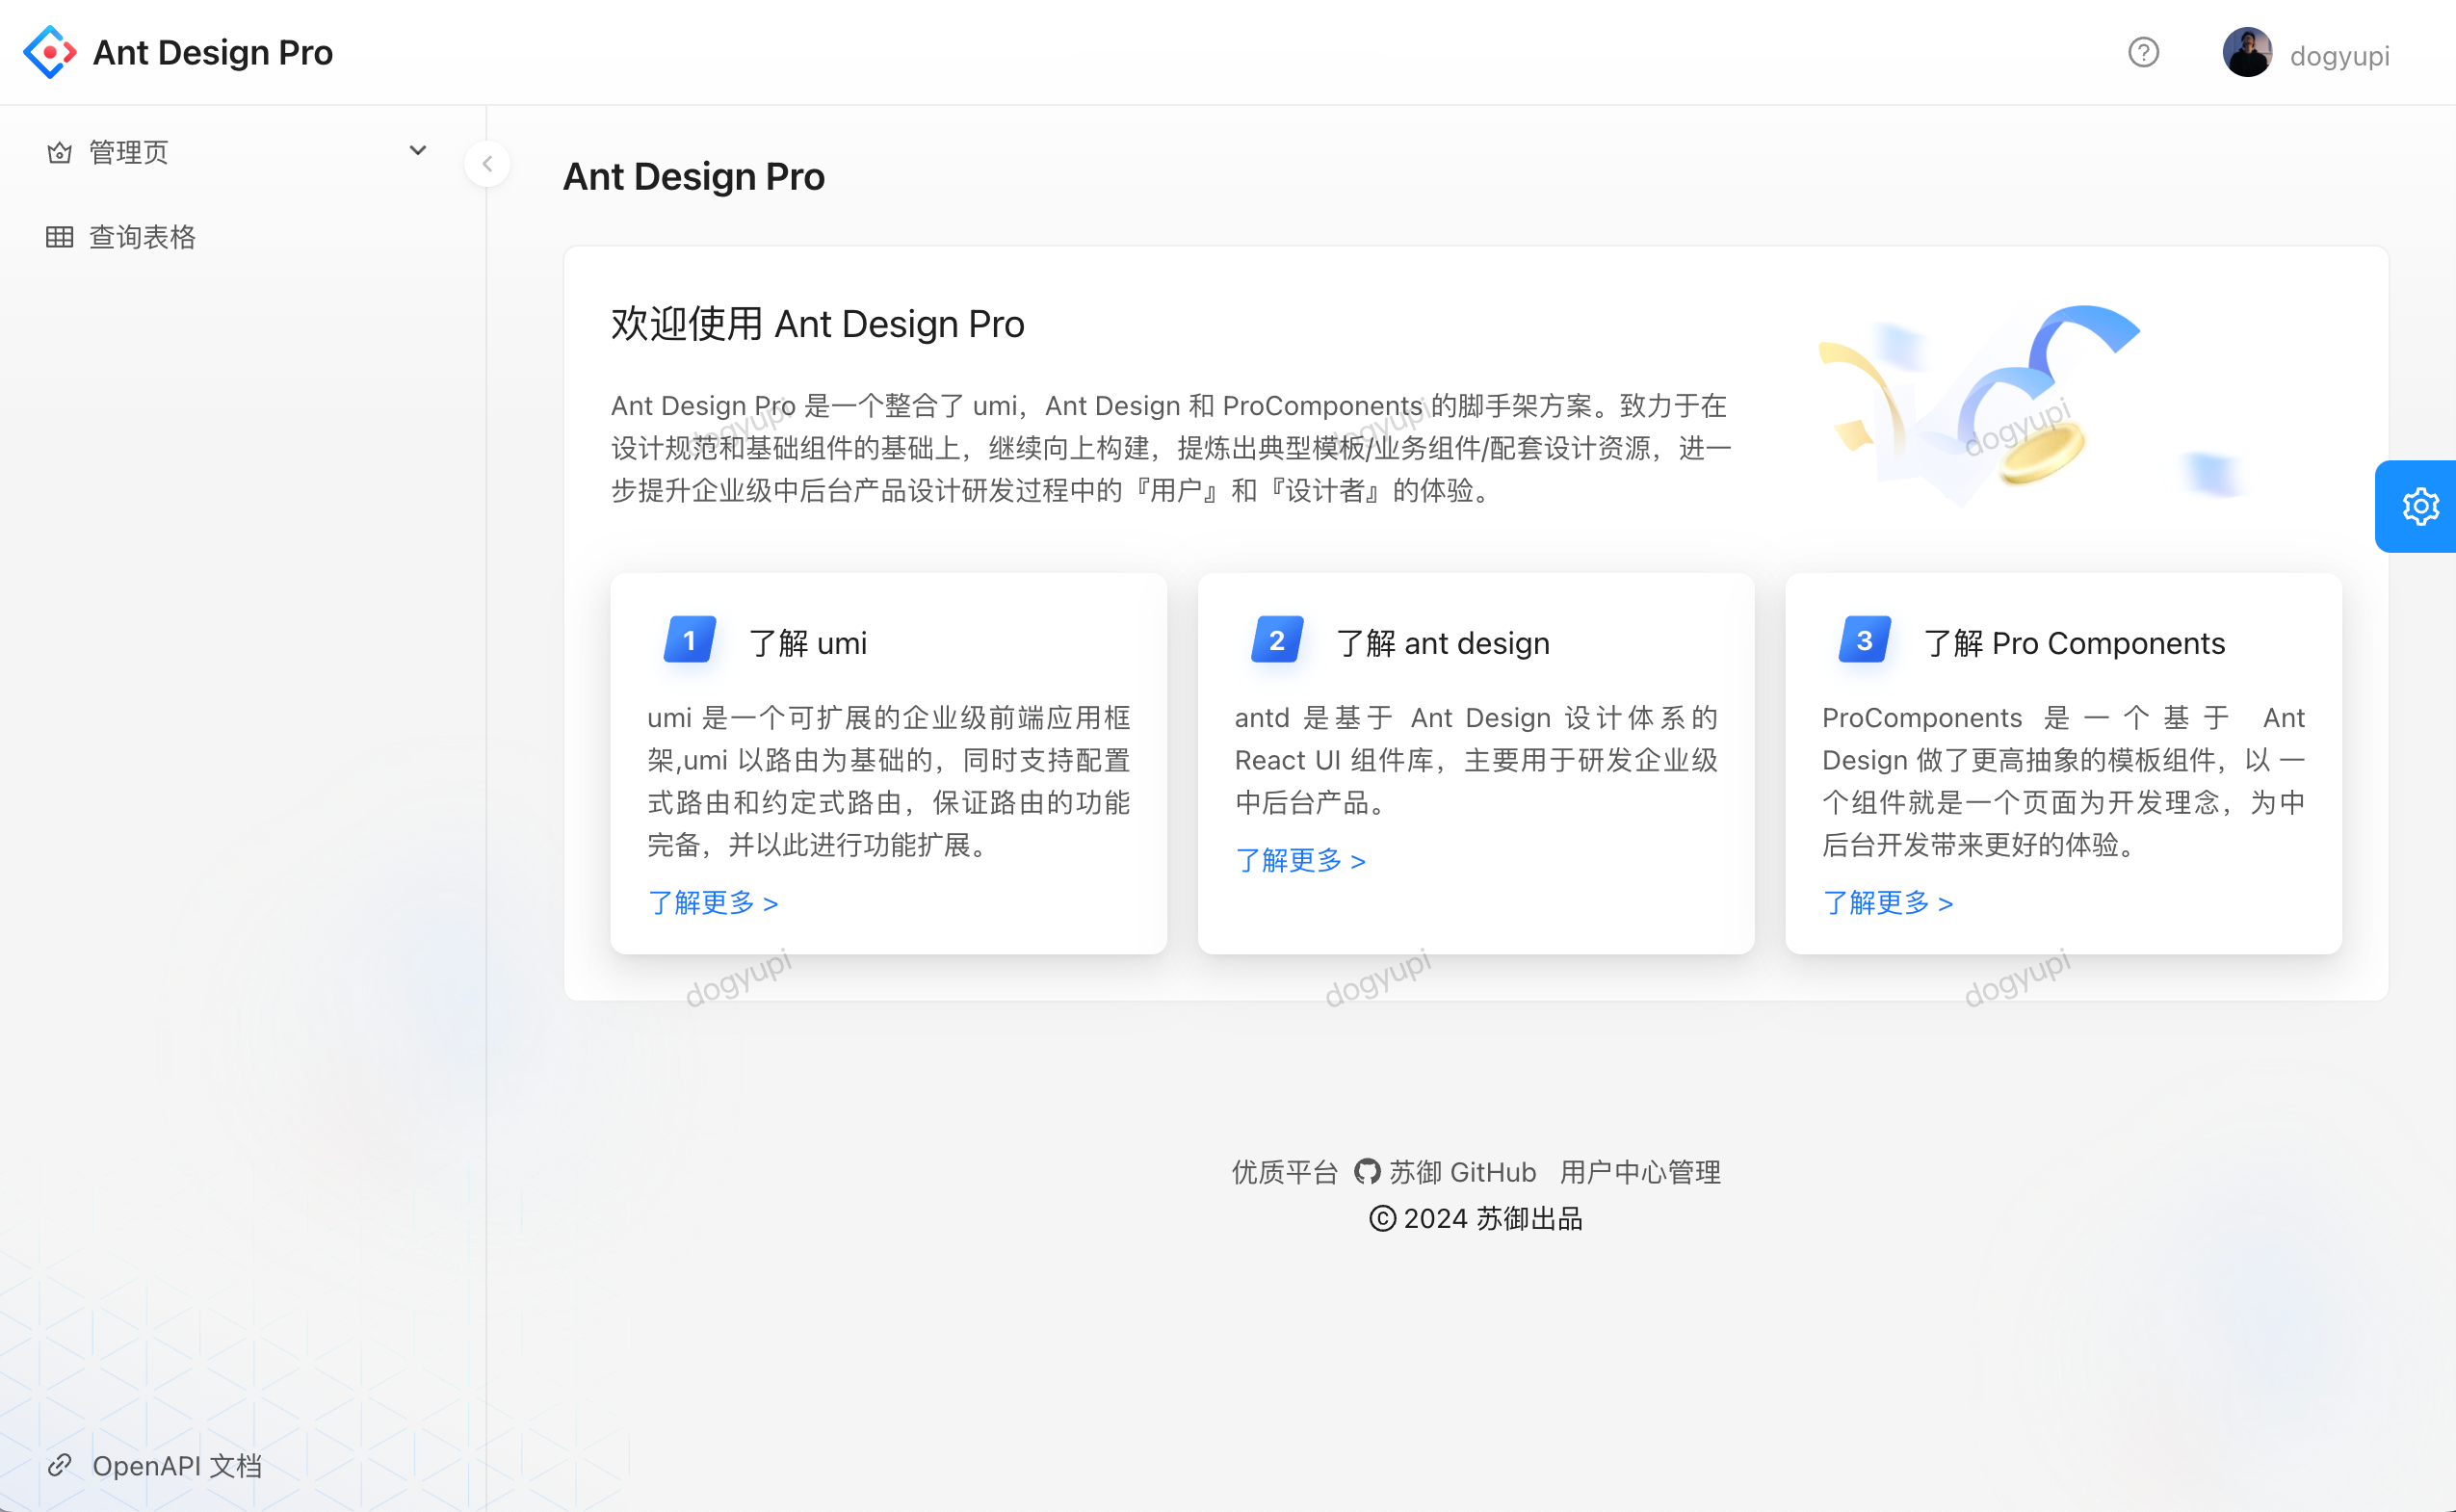Collapse the sidebar with arrow button
The height and width of the screenshot is (1512, 2456).
click(x=487, y=164)
